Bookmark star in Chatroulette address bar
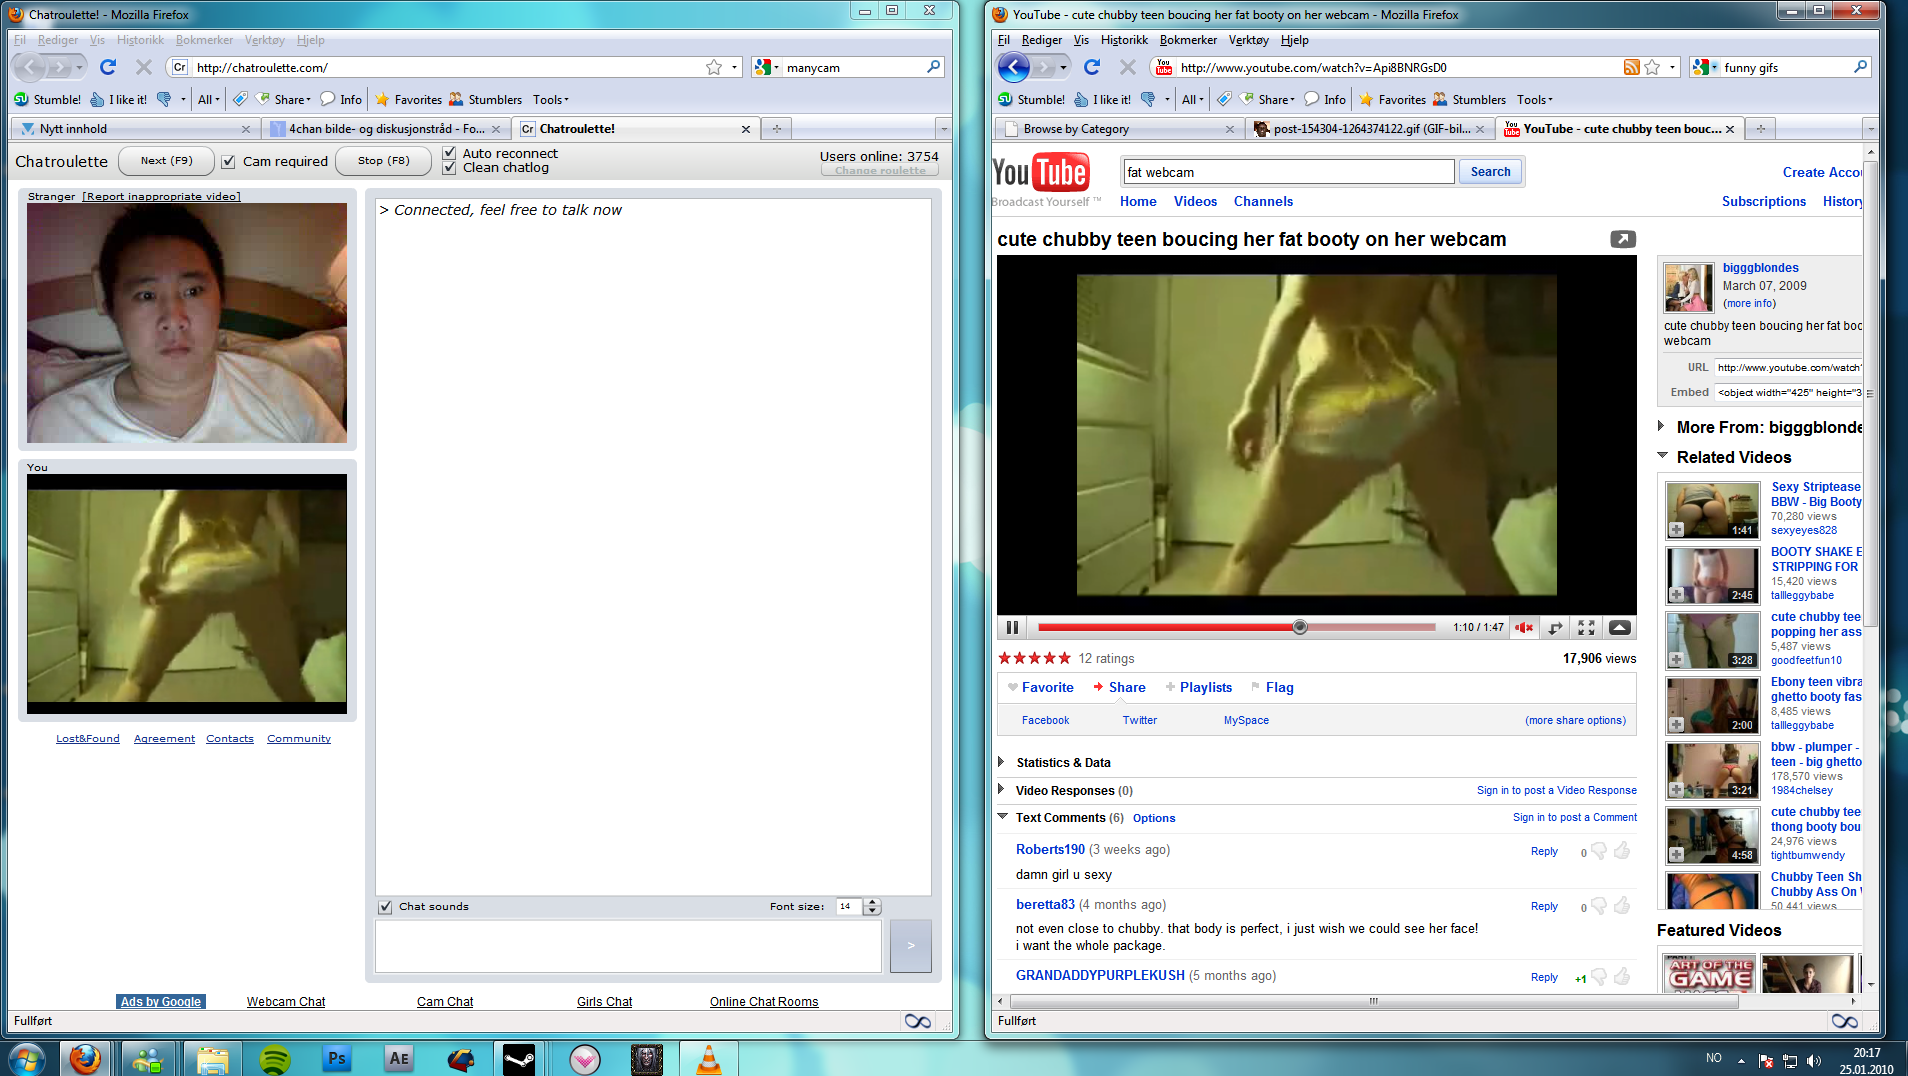Screen dimensions: 1908x1076 (x=714, y=67)
